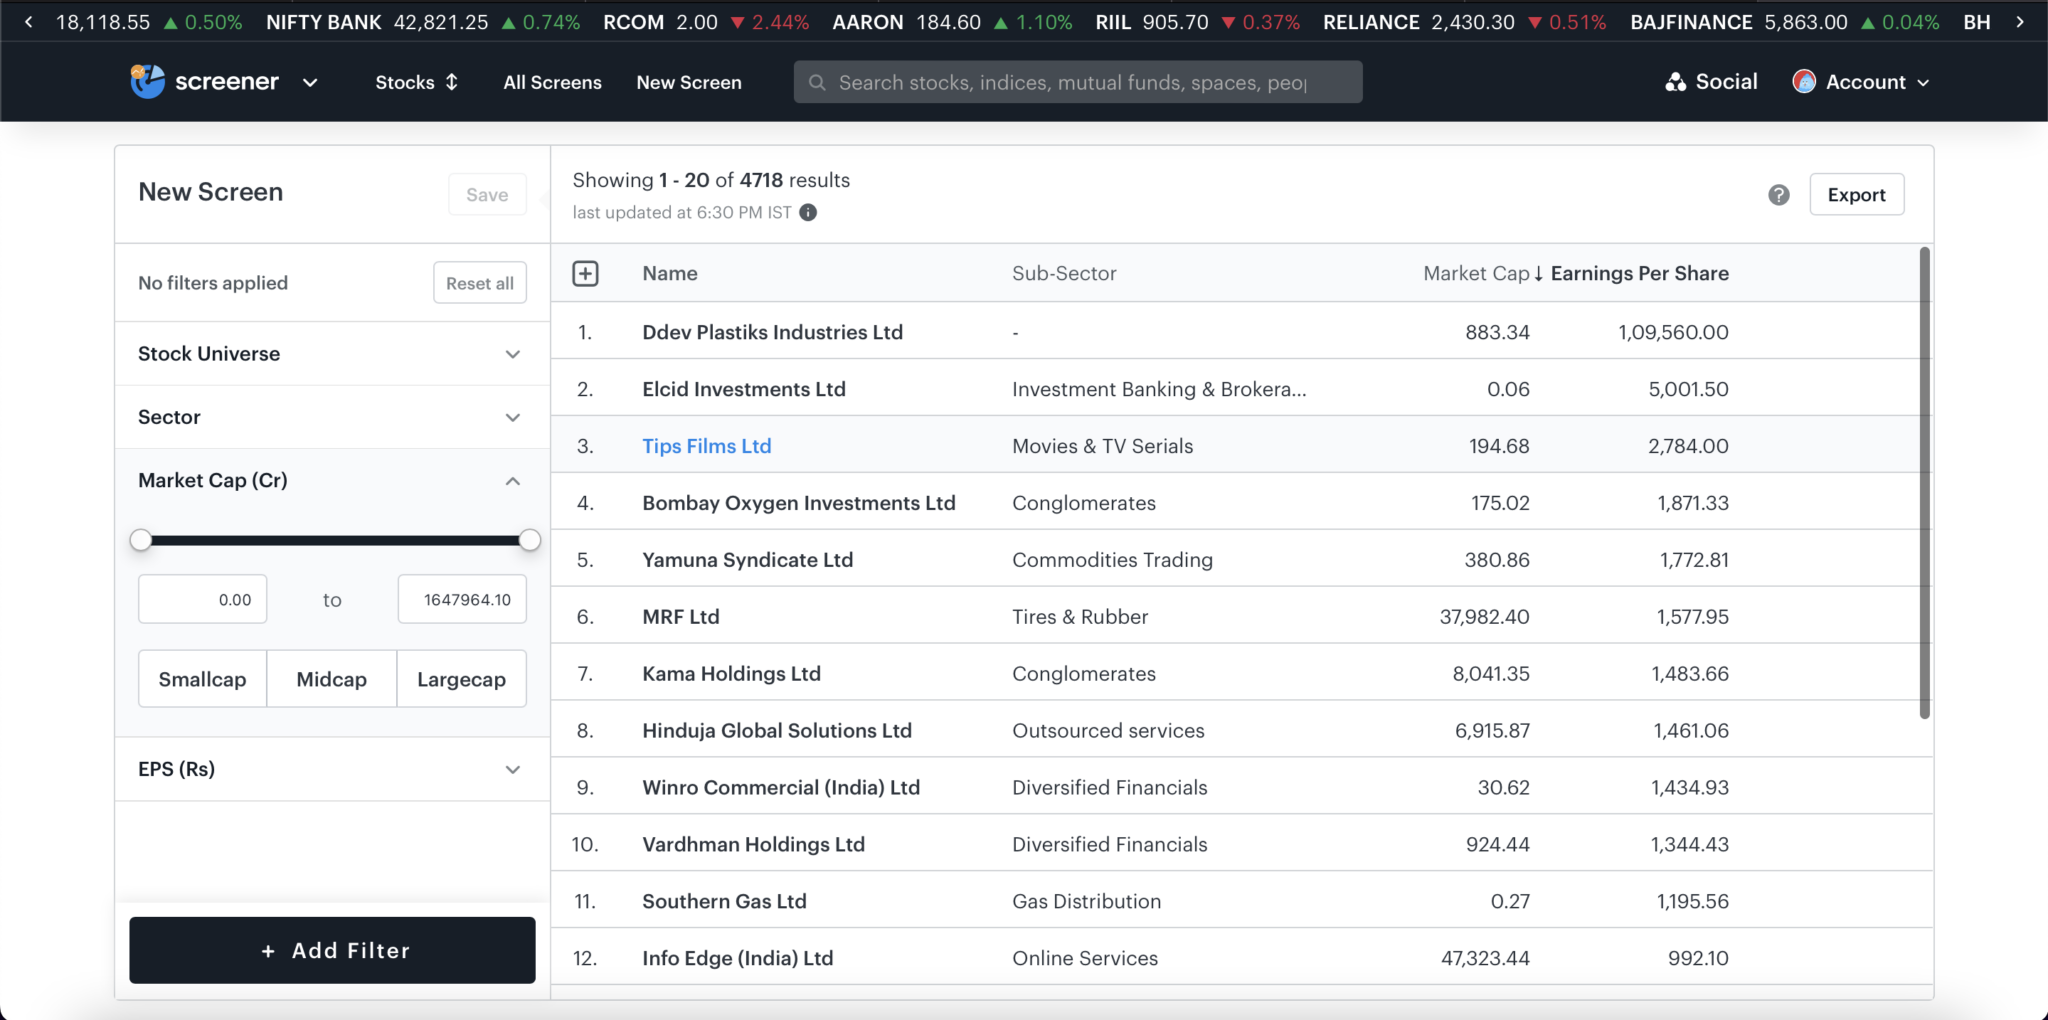Click the info icon beside last updated time

pyautogui.click(x=808, y=212)
